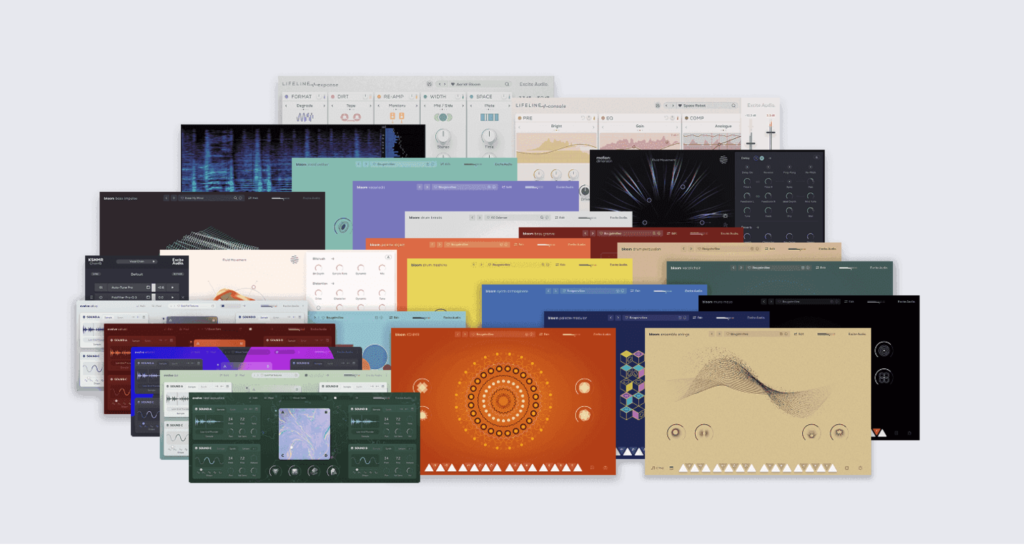Click the globe icon in cream Fluid Movement window

tap(295, 260)
